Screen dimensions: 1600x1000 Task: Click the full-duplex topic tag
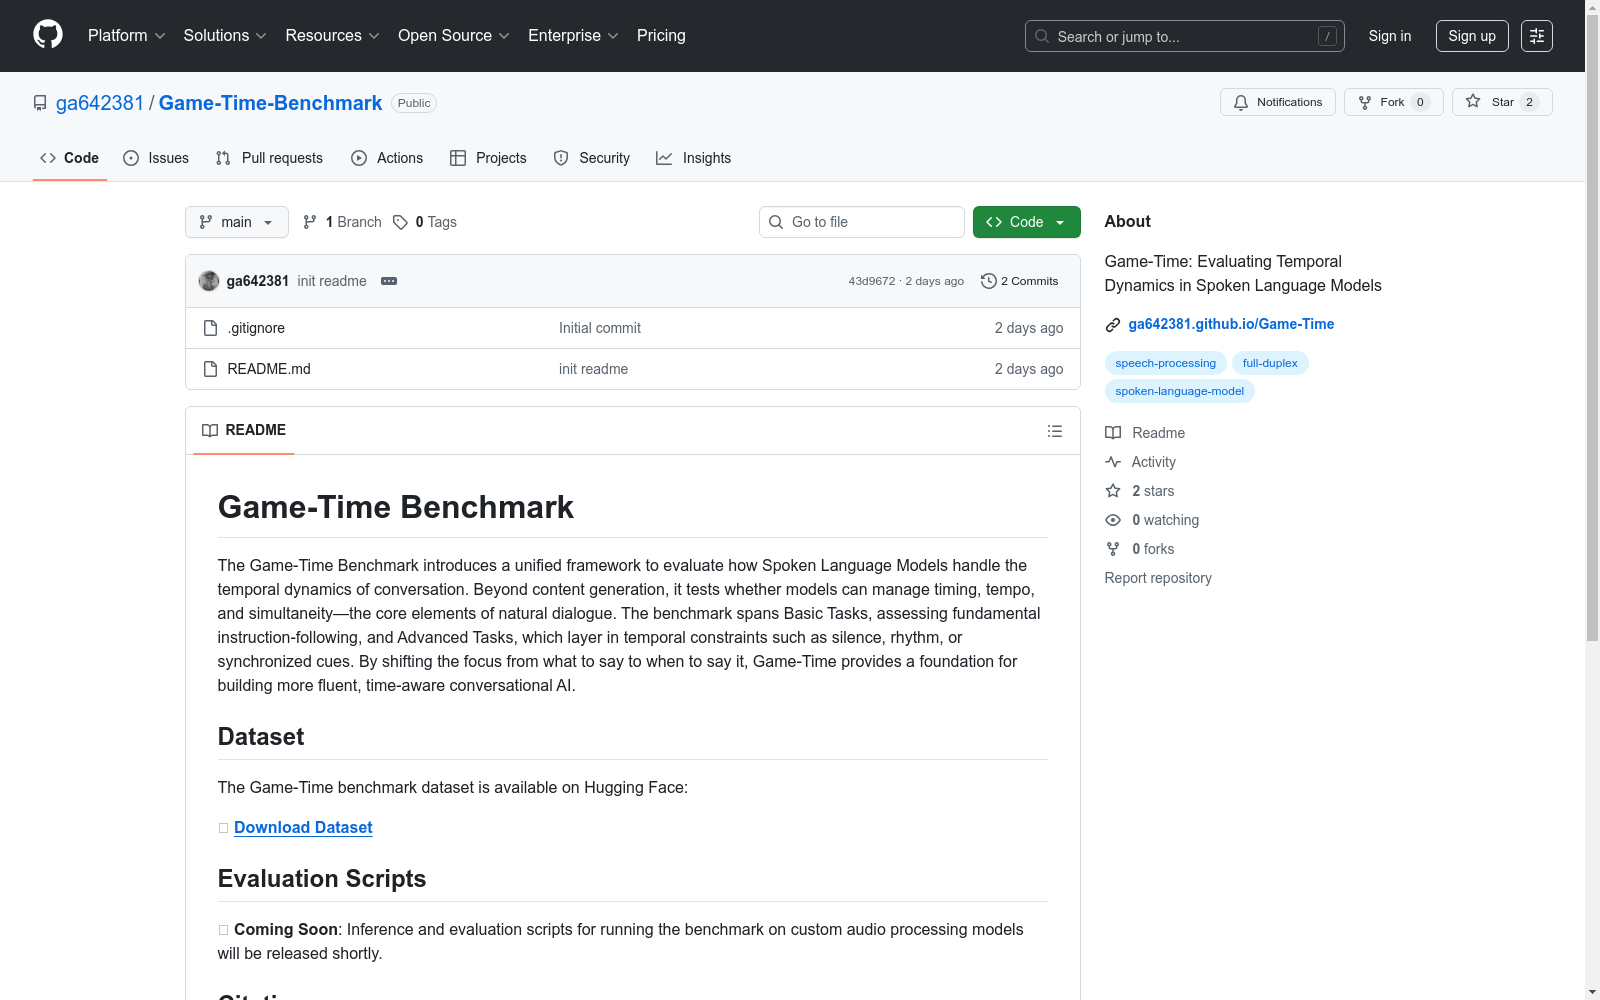tap(1270, 363)
